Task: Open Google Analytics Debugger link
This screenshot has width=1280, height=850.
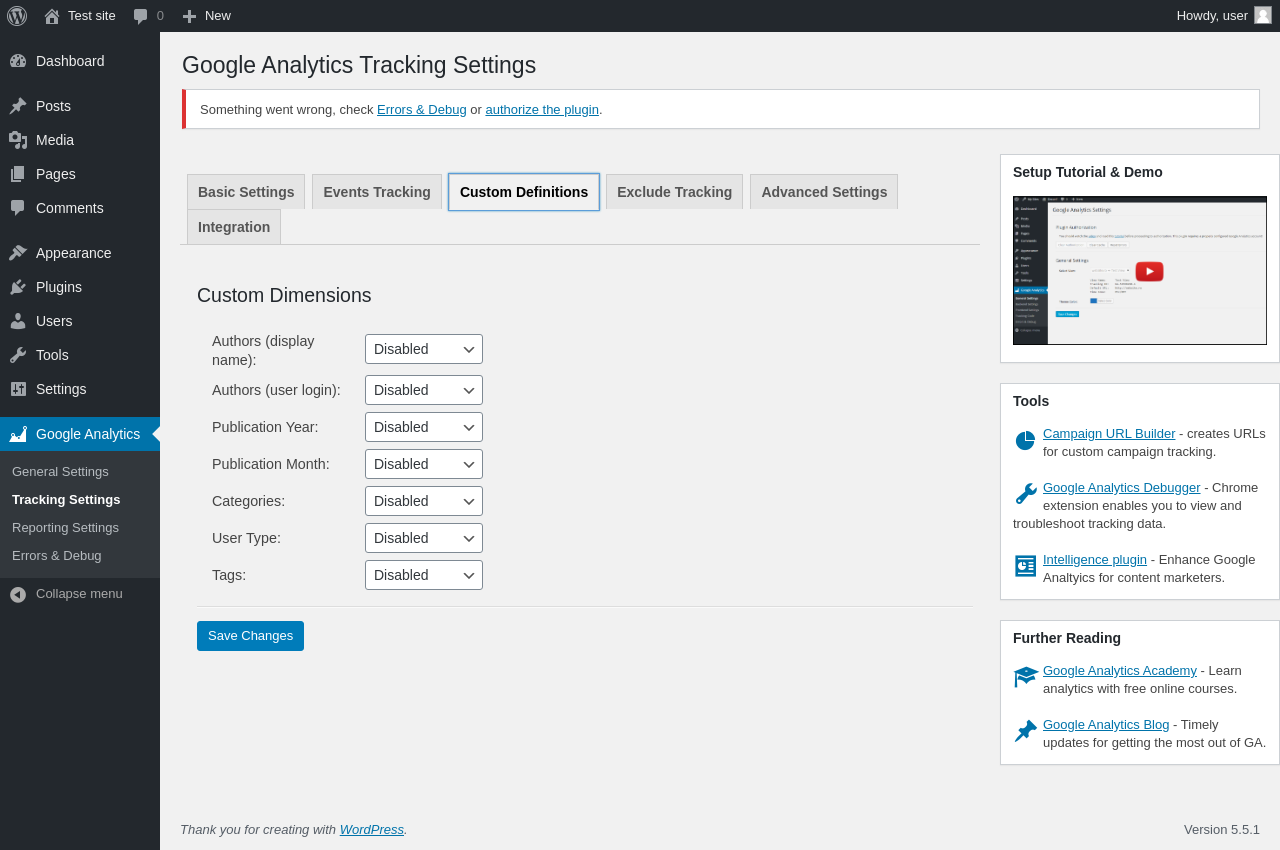Action: (x=1122, y=487)
